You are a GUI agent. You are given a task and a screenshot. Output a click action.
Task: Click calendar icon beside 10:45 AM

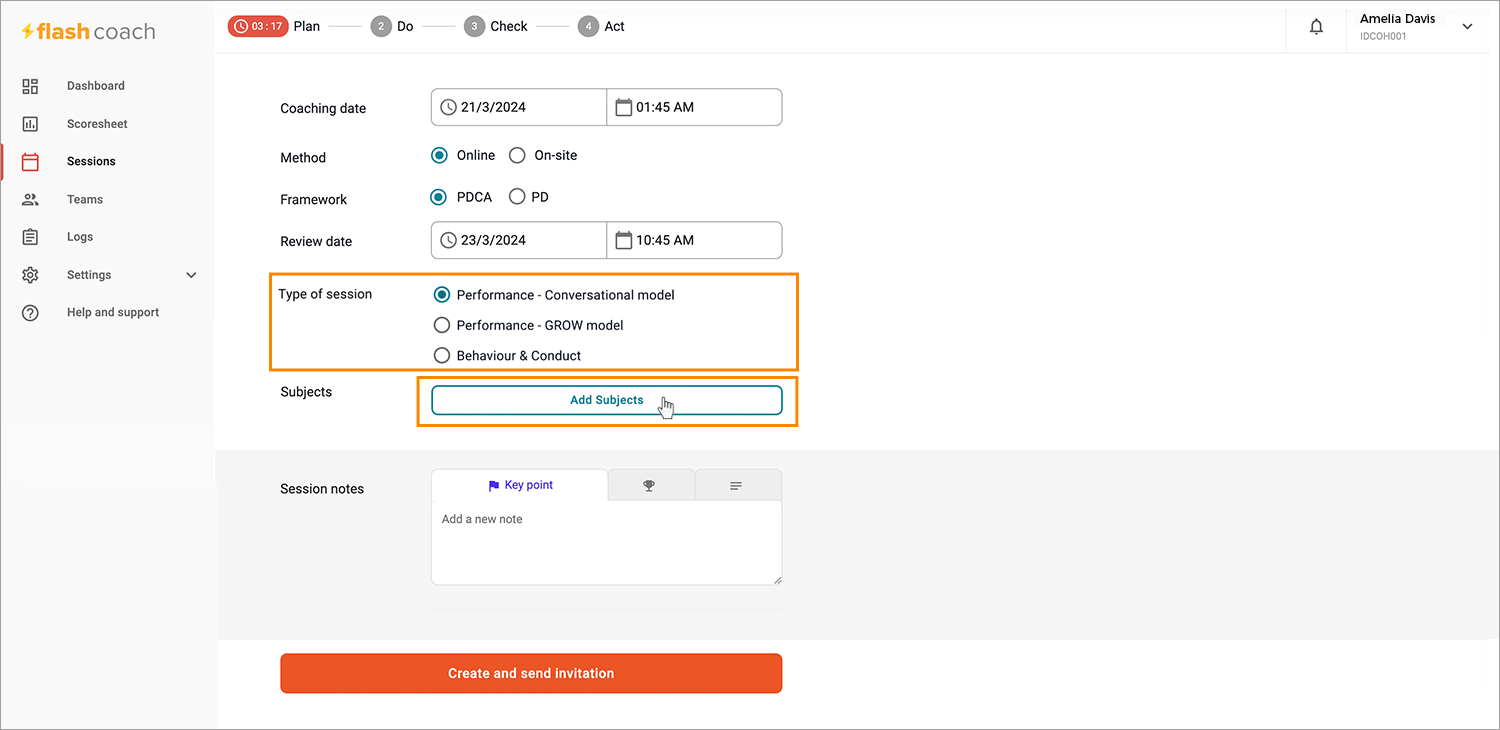(623, 240)
